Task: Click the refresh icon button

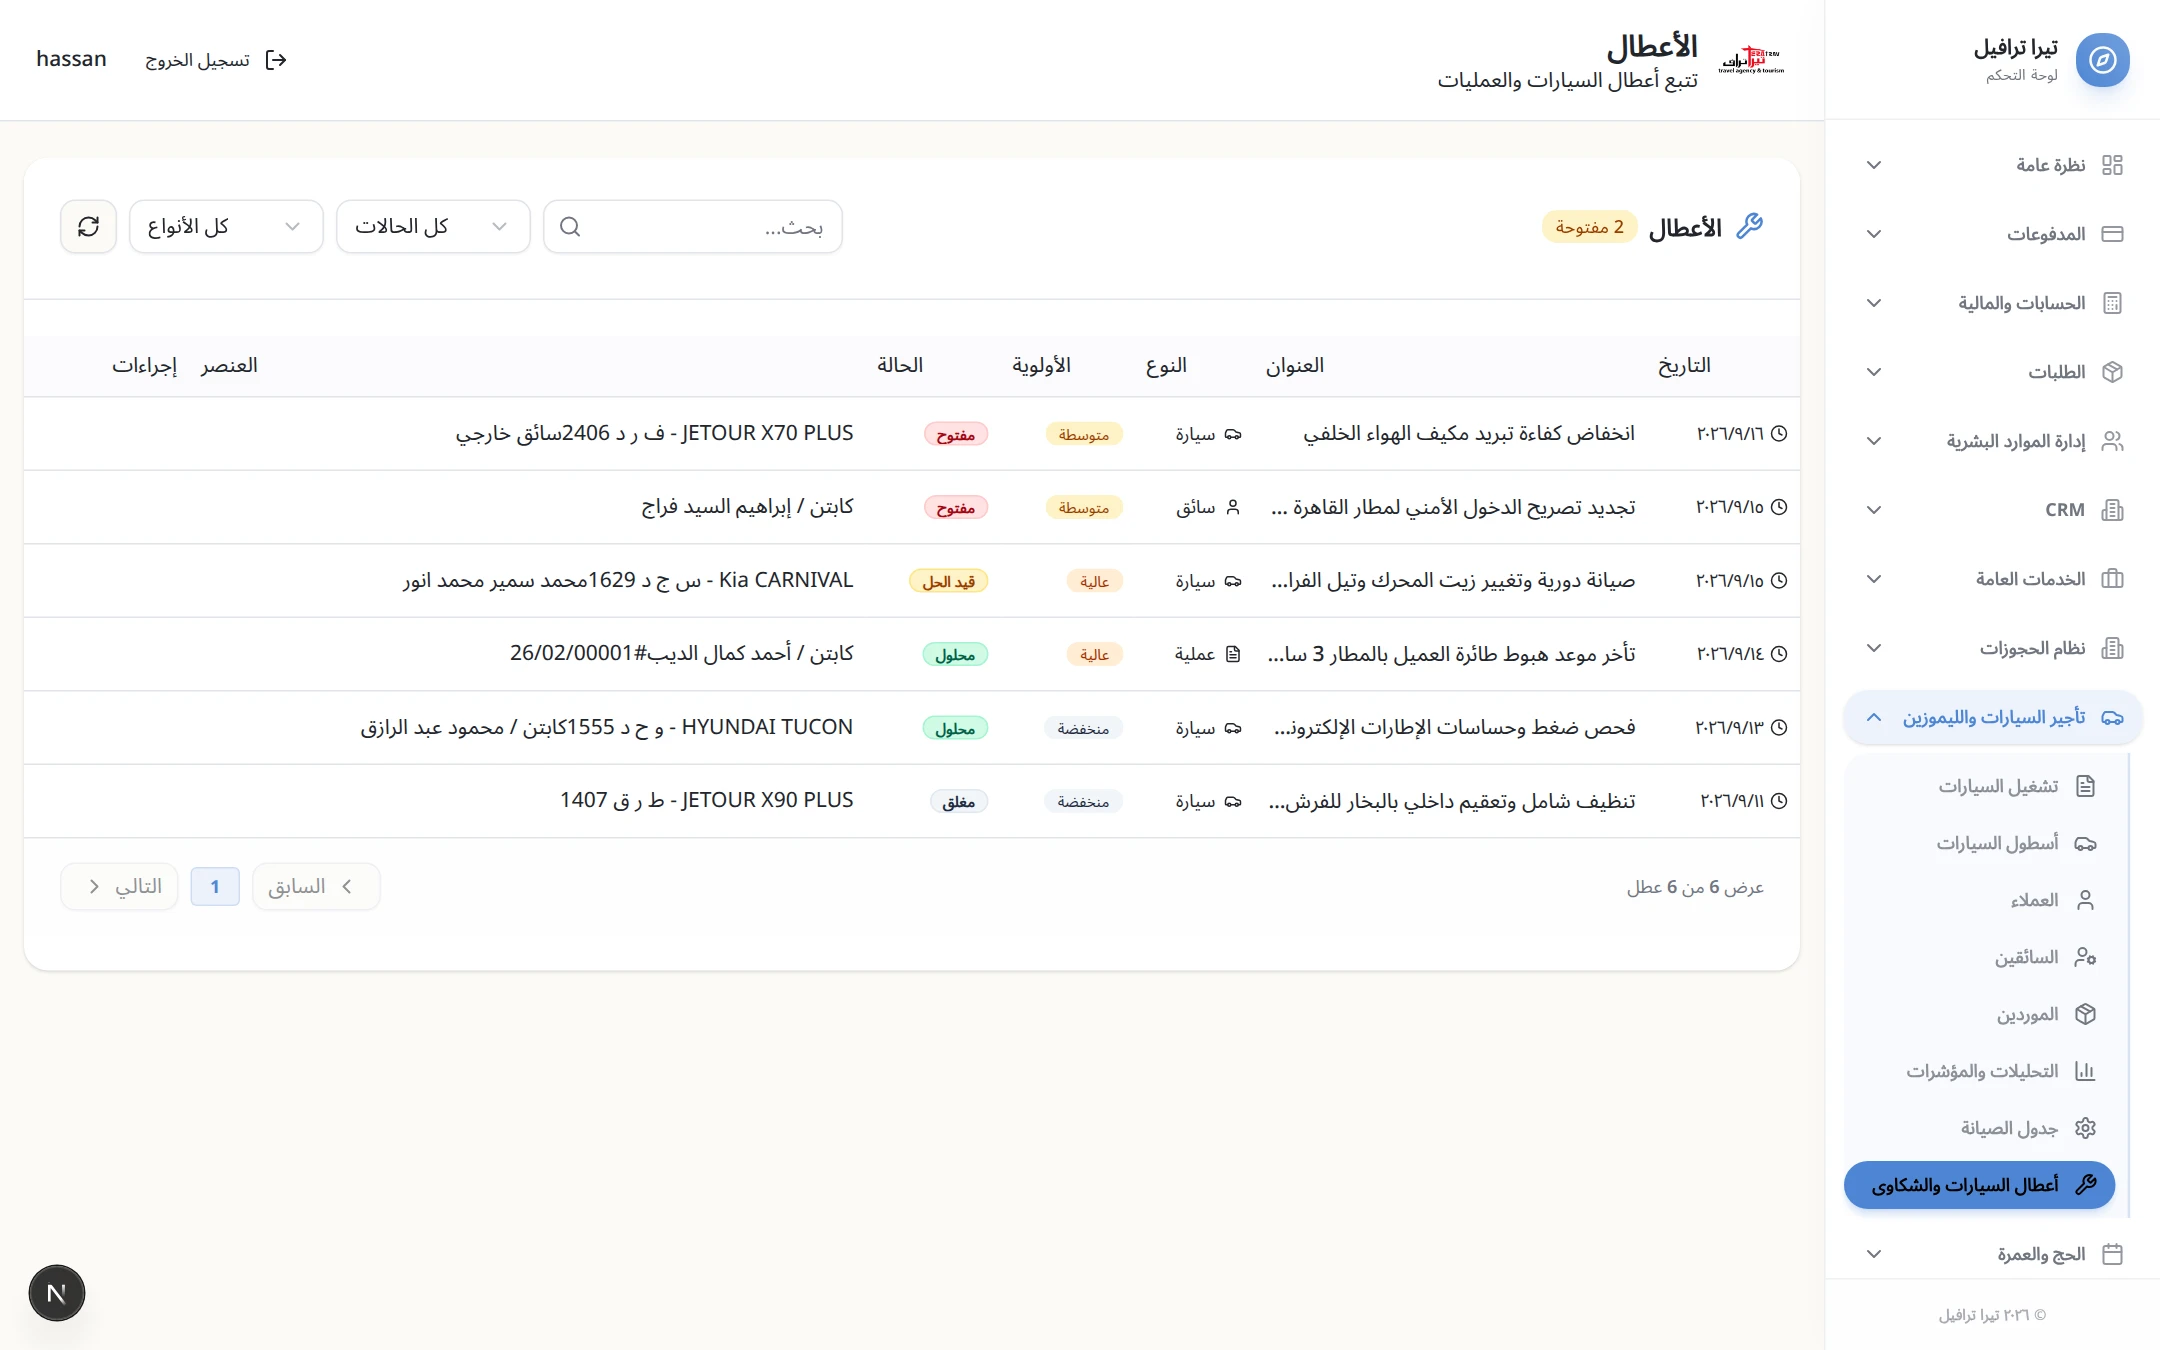Action: point(88,227)
